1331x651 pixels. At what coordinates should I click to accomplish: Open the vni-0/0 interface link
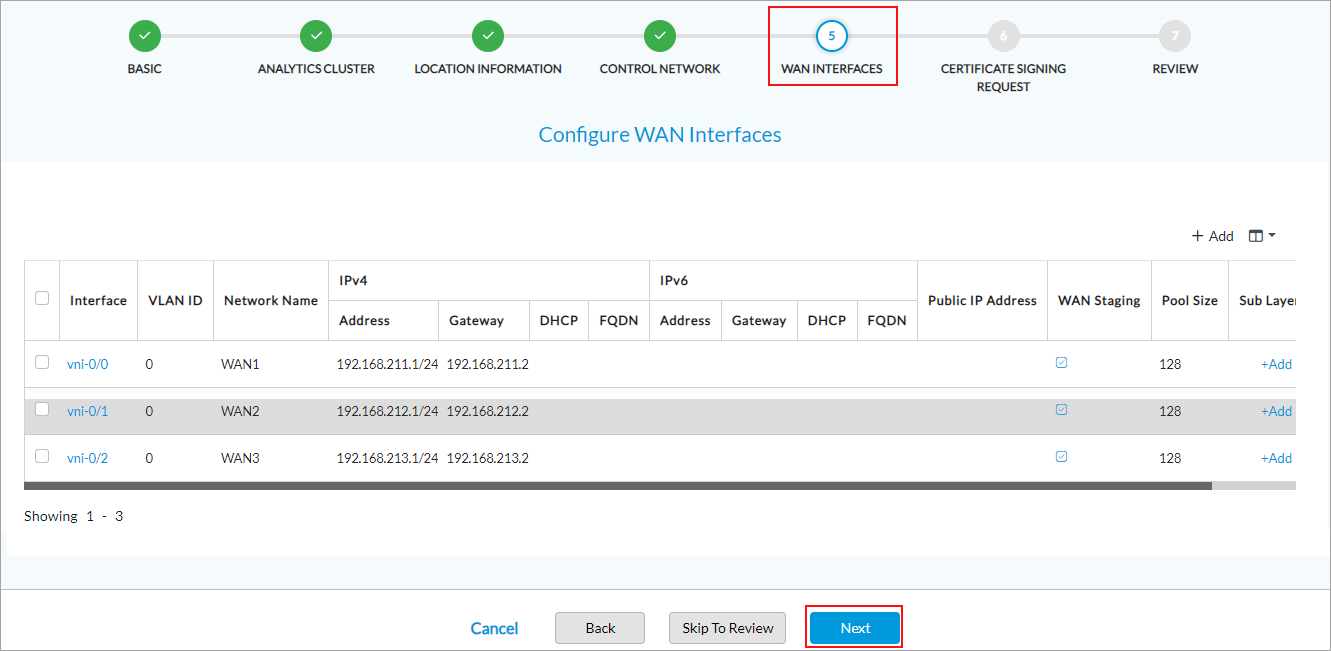[x=87, y=364]
